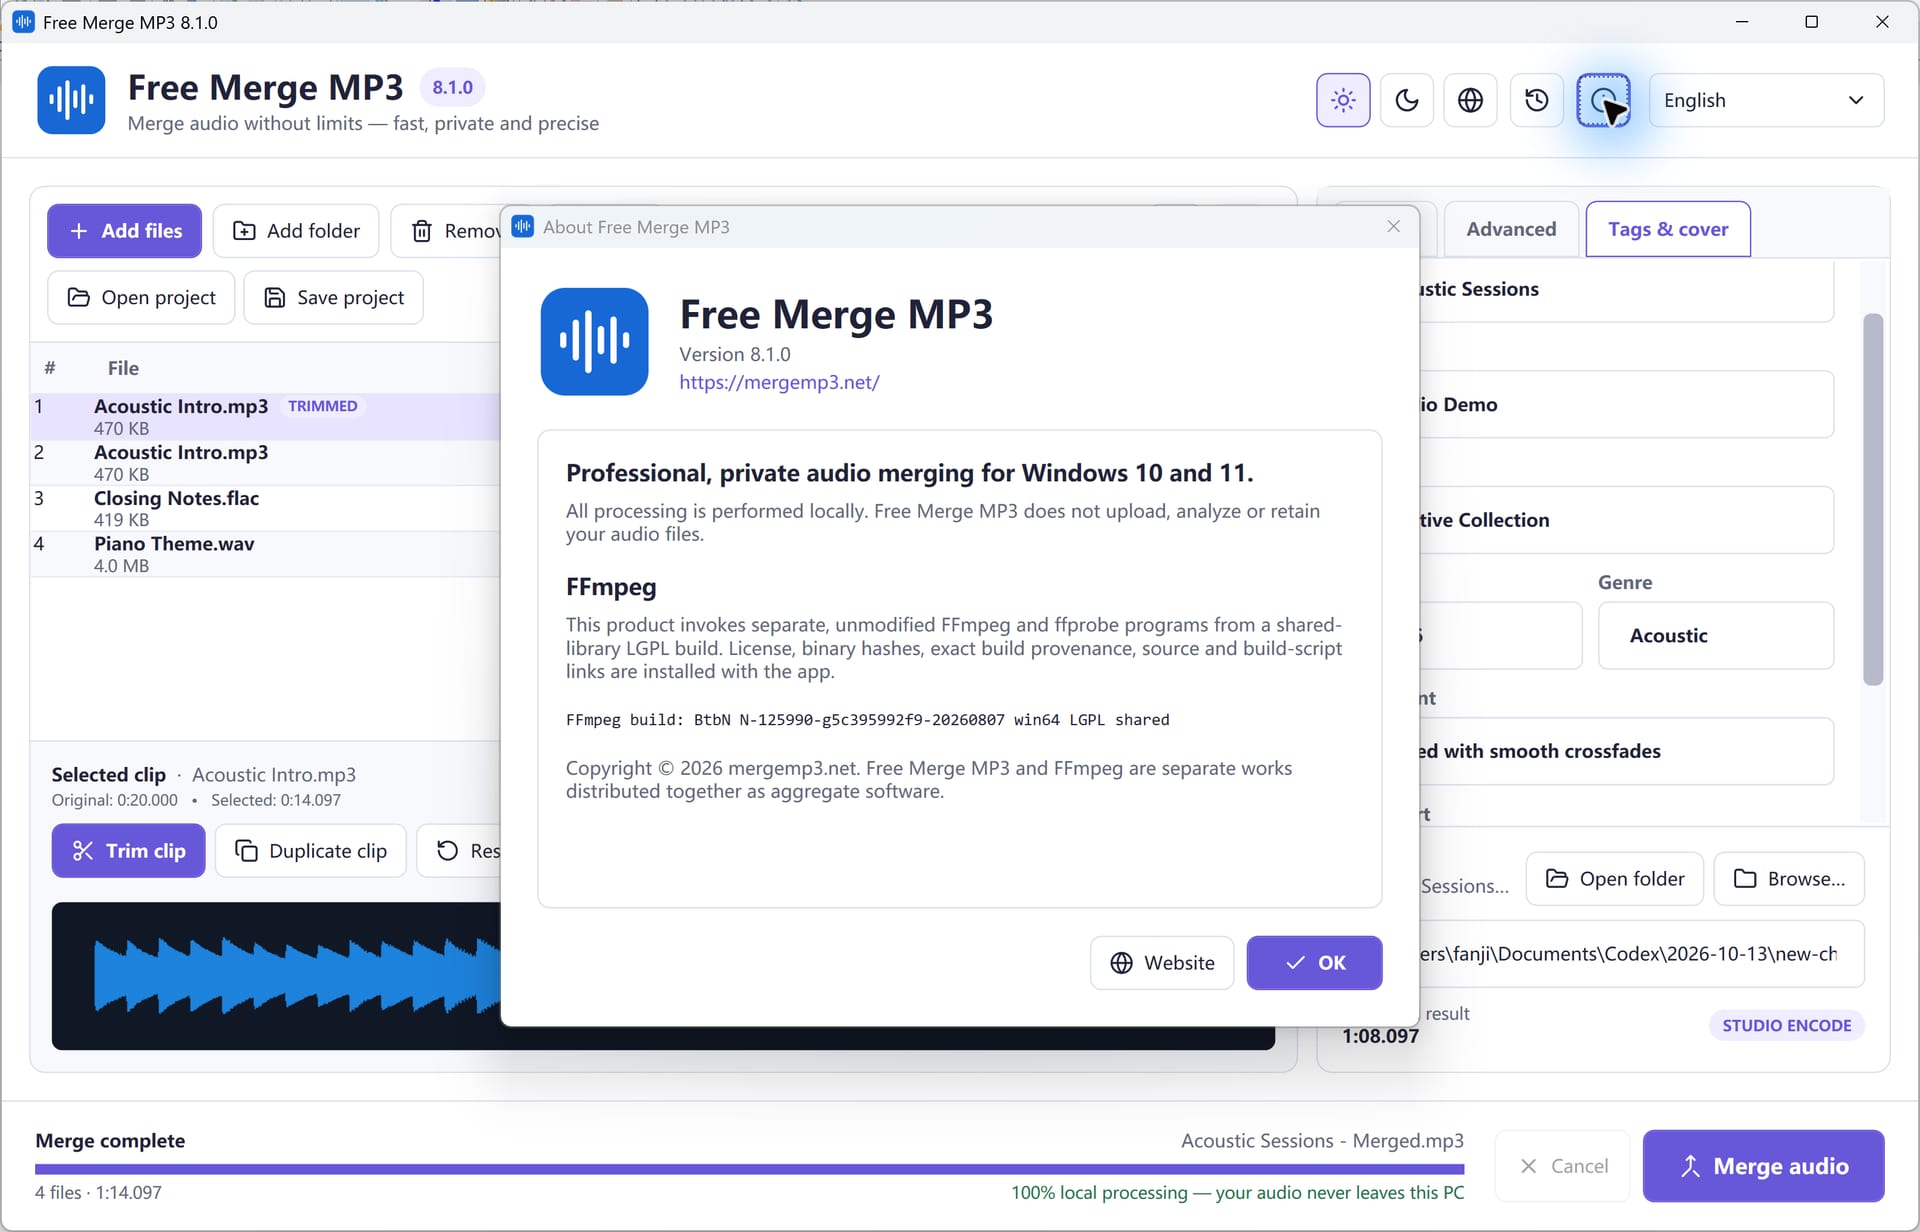The height and width of the screenshot is (1232, 1920).
Task: Open the mergemp3.net link in dialog
Action: tap(779, 382)
